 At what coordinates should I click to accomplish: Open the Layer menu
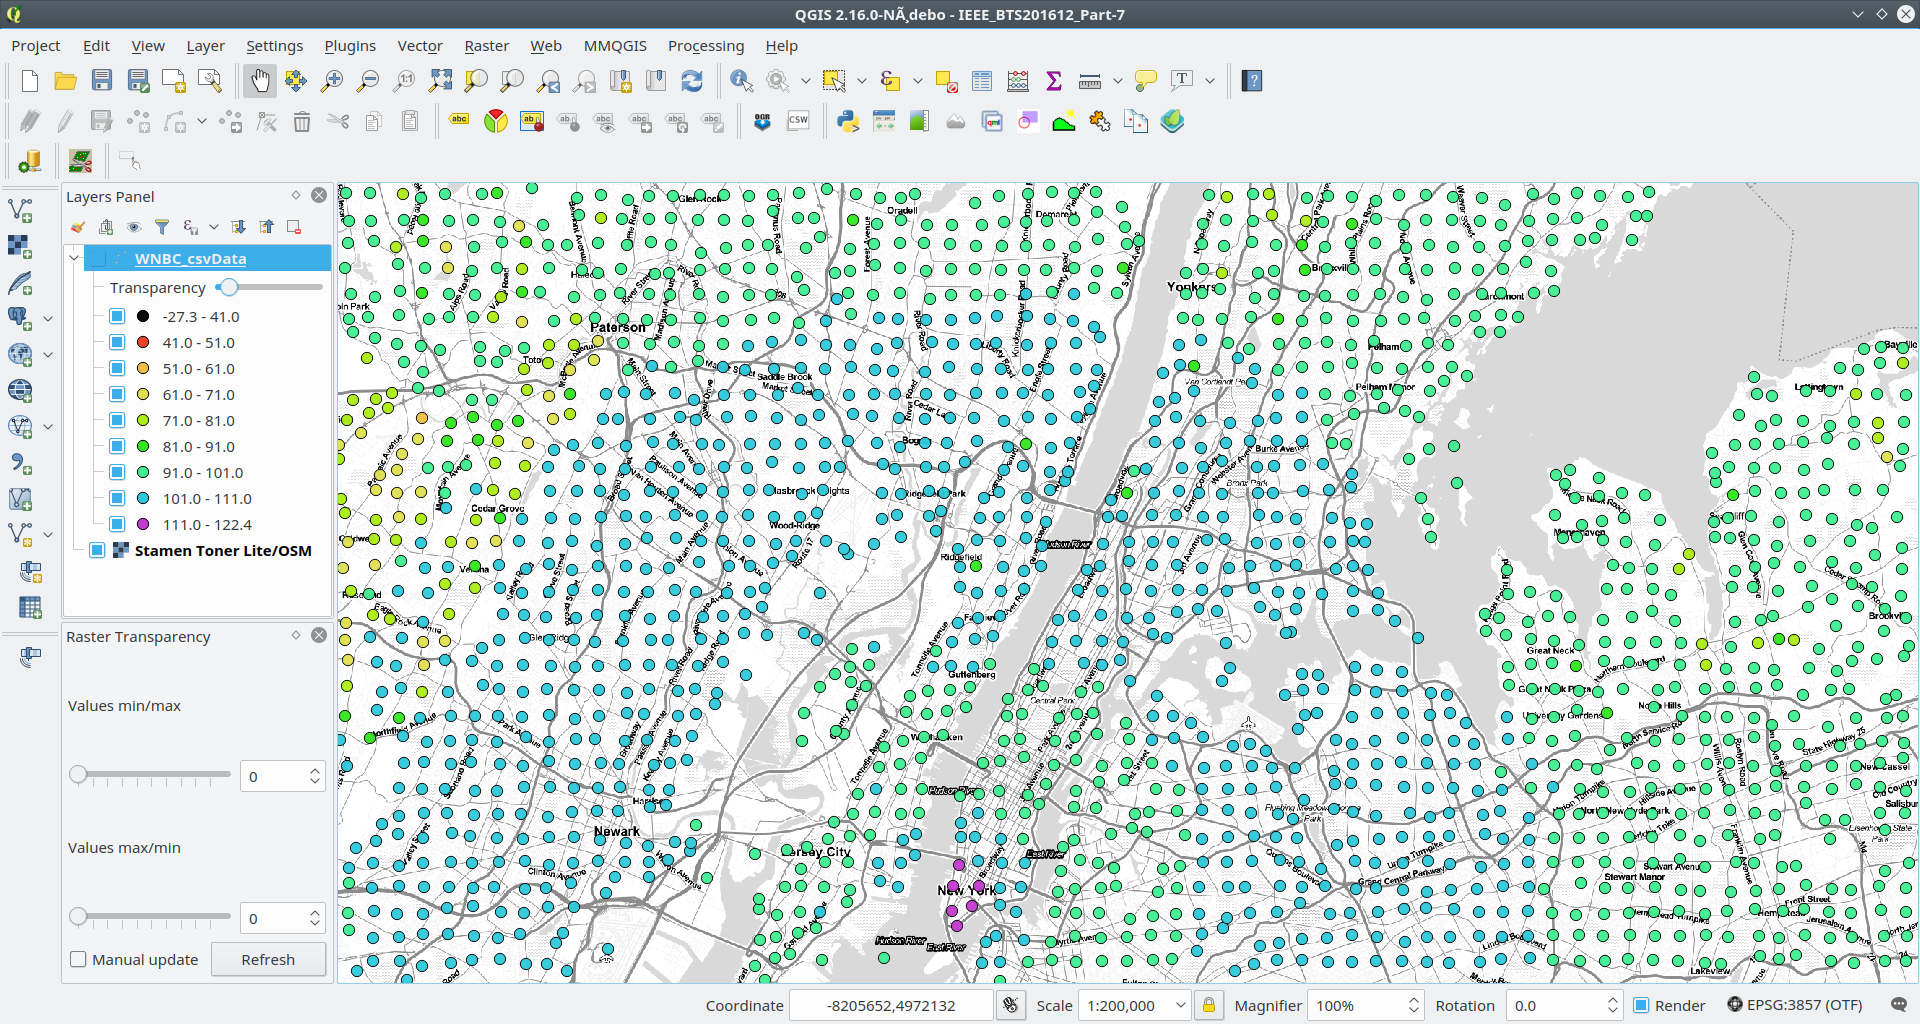point(205,46)
